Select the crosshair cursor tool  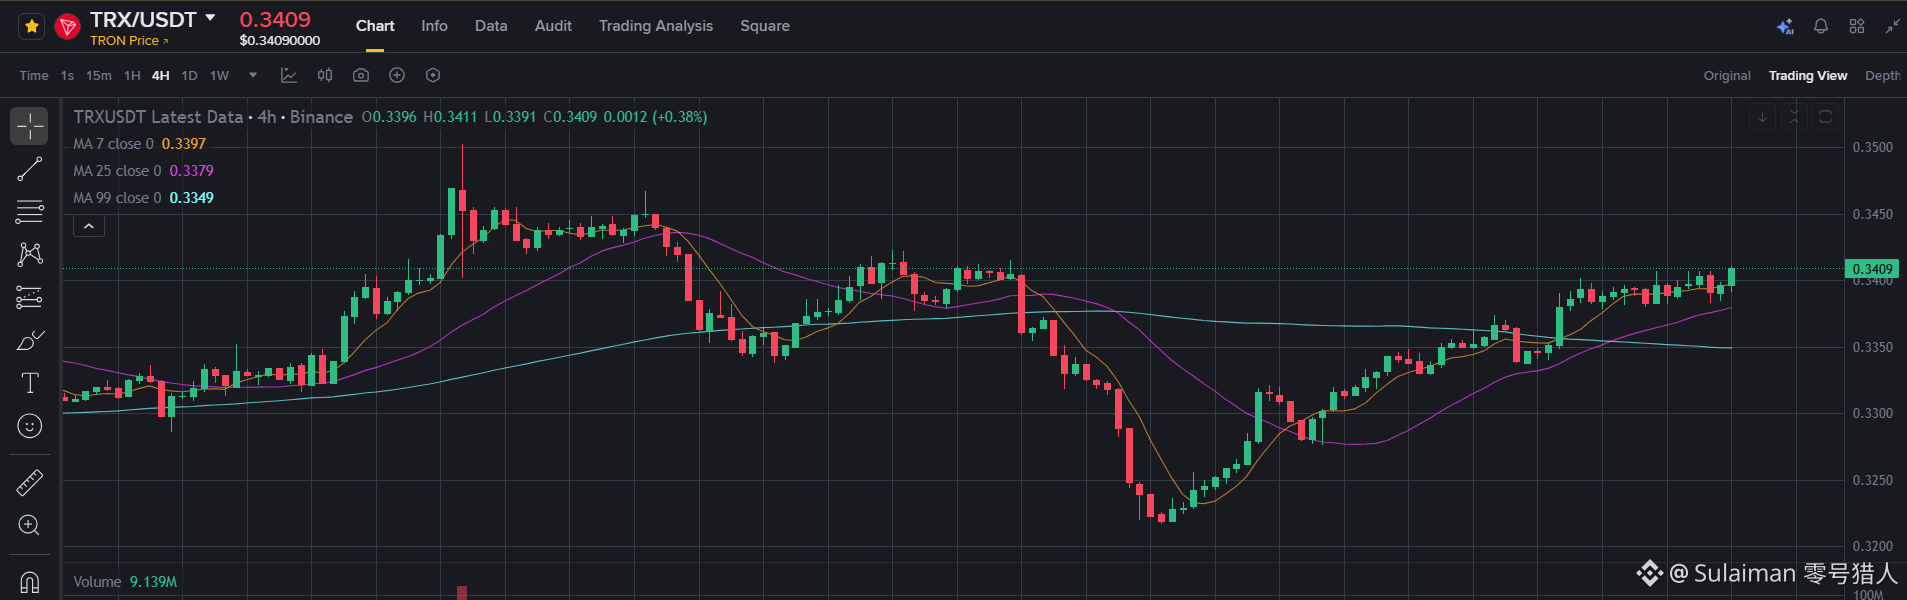pyautogui.click(x=30, y=126)
